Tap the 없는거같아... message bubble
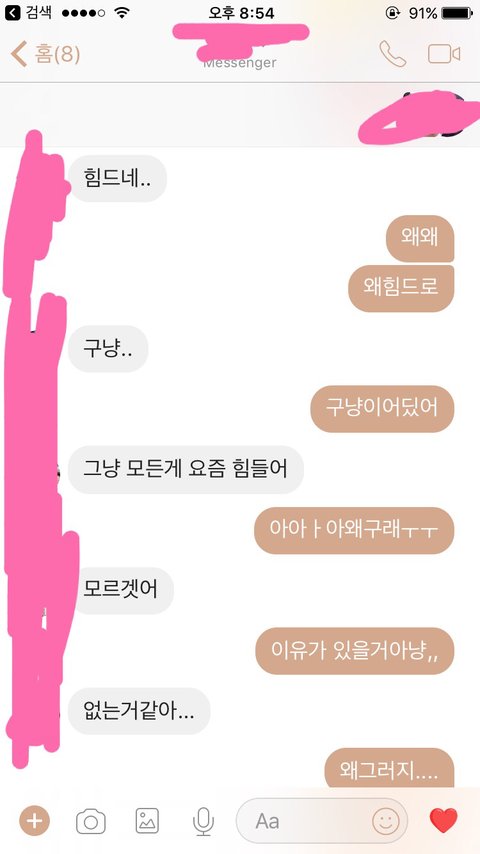 pos(139,711)
